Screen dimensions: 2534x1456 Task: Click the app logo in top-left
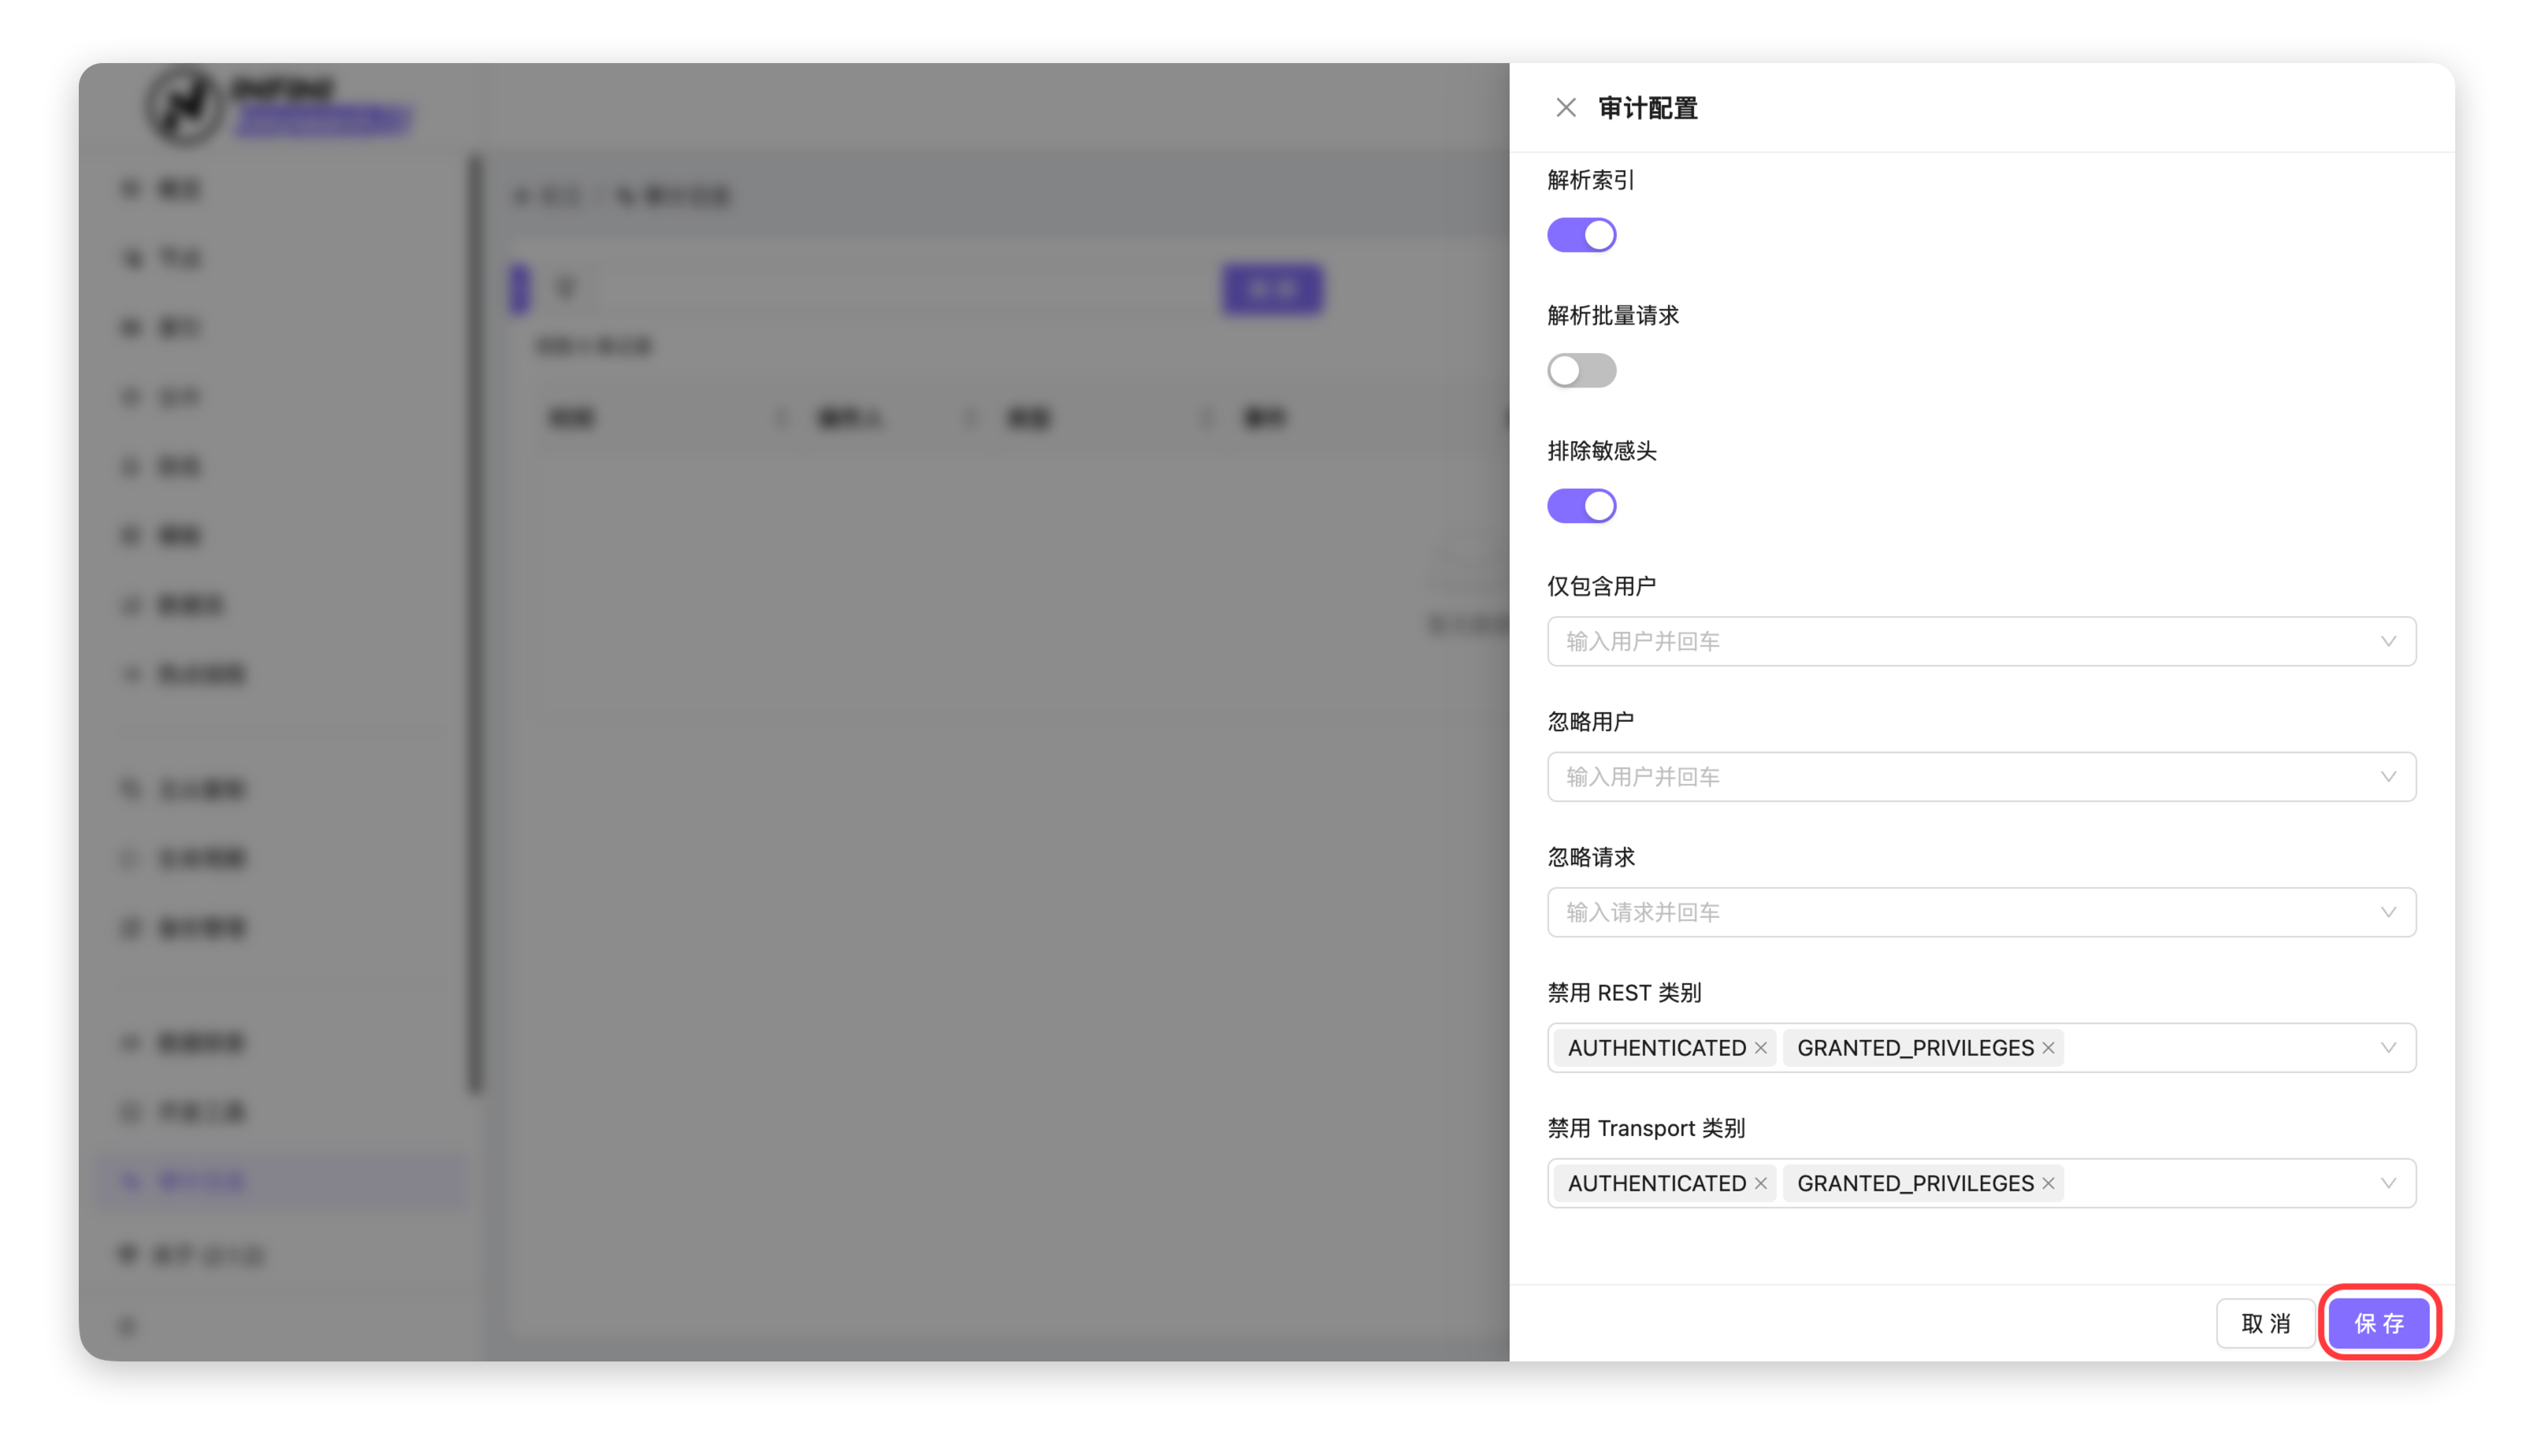pyautogui.click(x=186, y=106)
